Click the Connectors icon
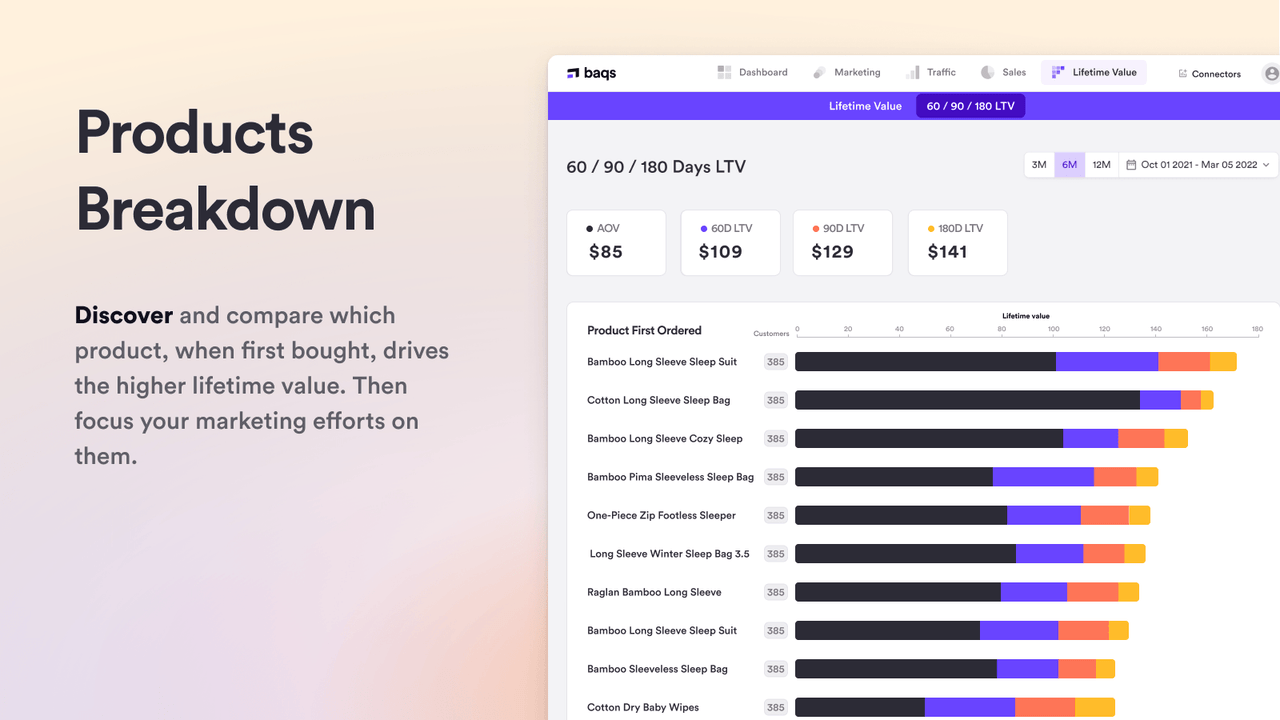Viewport: 1280px width, 720px height. pos(1183,74)
